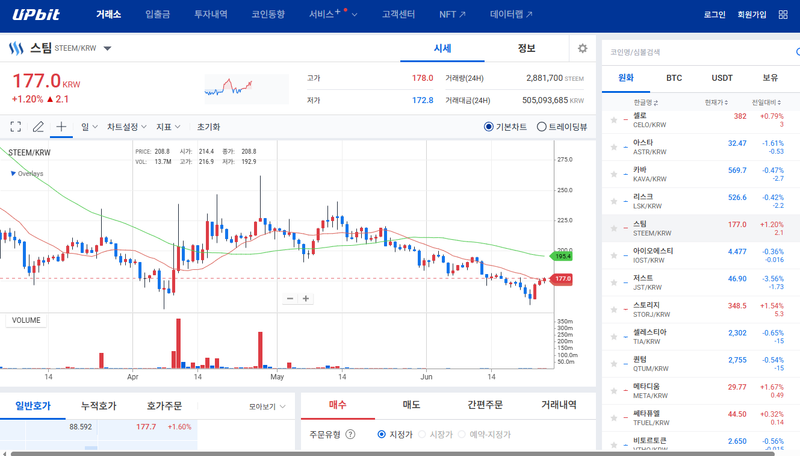Zoom in chart with plus button
800x456 pixels.
point(306,298)
